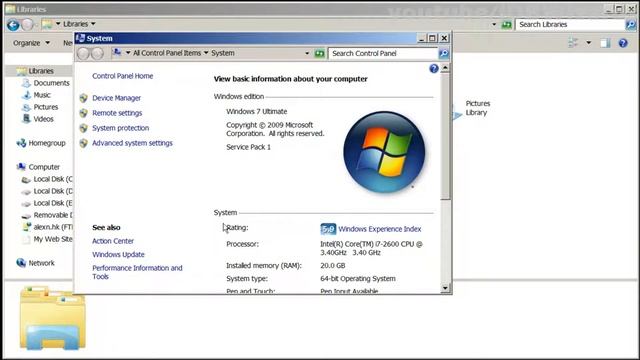Click in Search Control Panel field
640x360 pixels.
point(382,53)
